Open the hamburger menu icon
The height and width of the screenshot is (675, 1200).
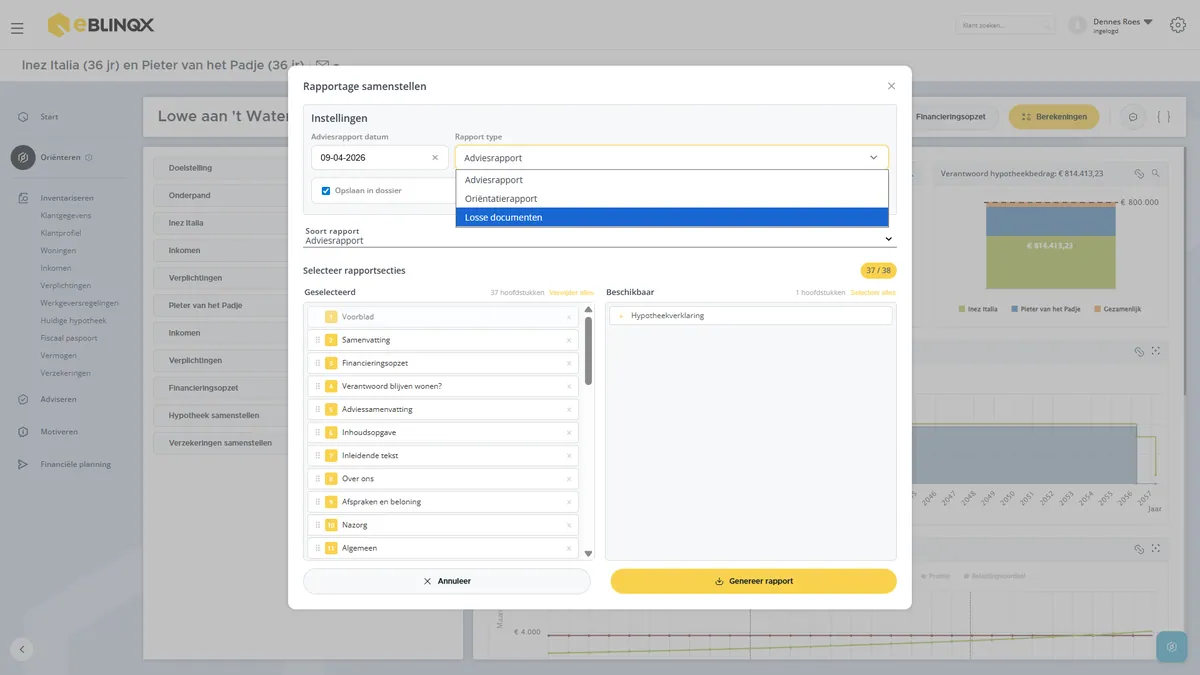pyautogui.click(x=17, y=28)
